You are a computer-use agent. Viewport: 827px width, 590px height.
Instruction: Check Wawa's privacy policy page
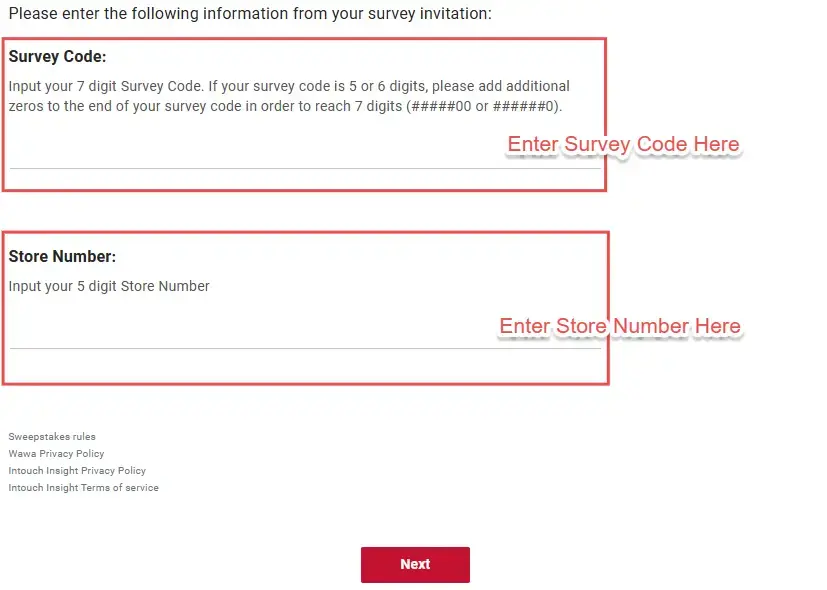(x=56, y=453)
